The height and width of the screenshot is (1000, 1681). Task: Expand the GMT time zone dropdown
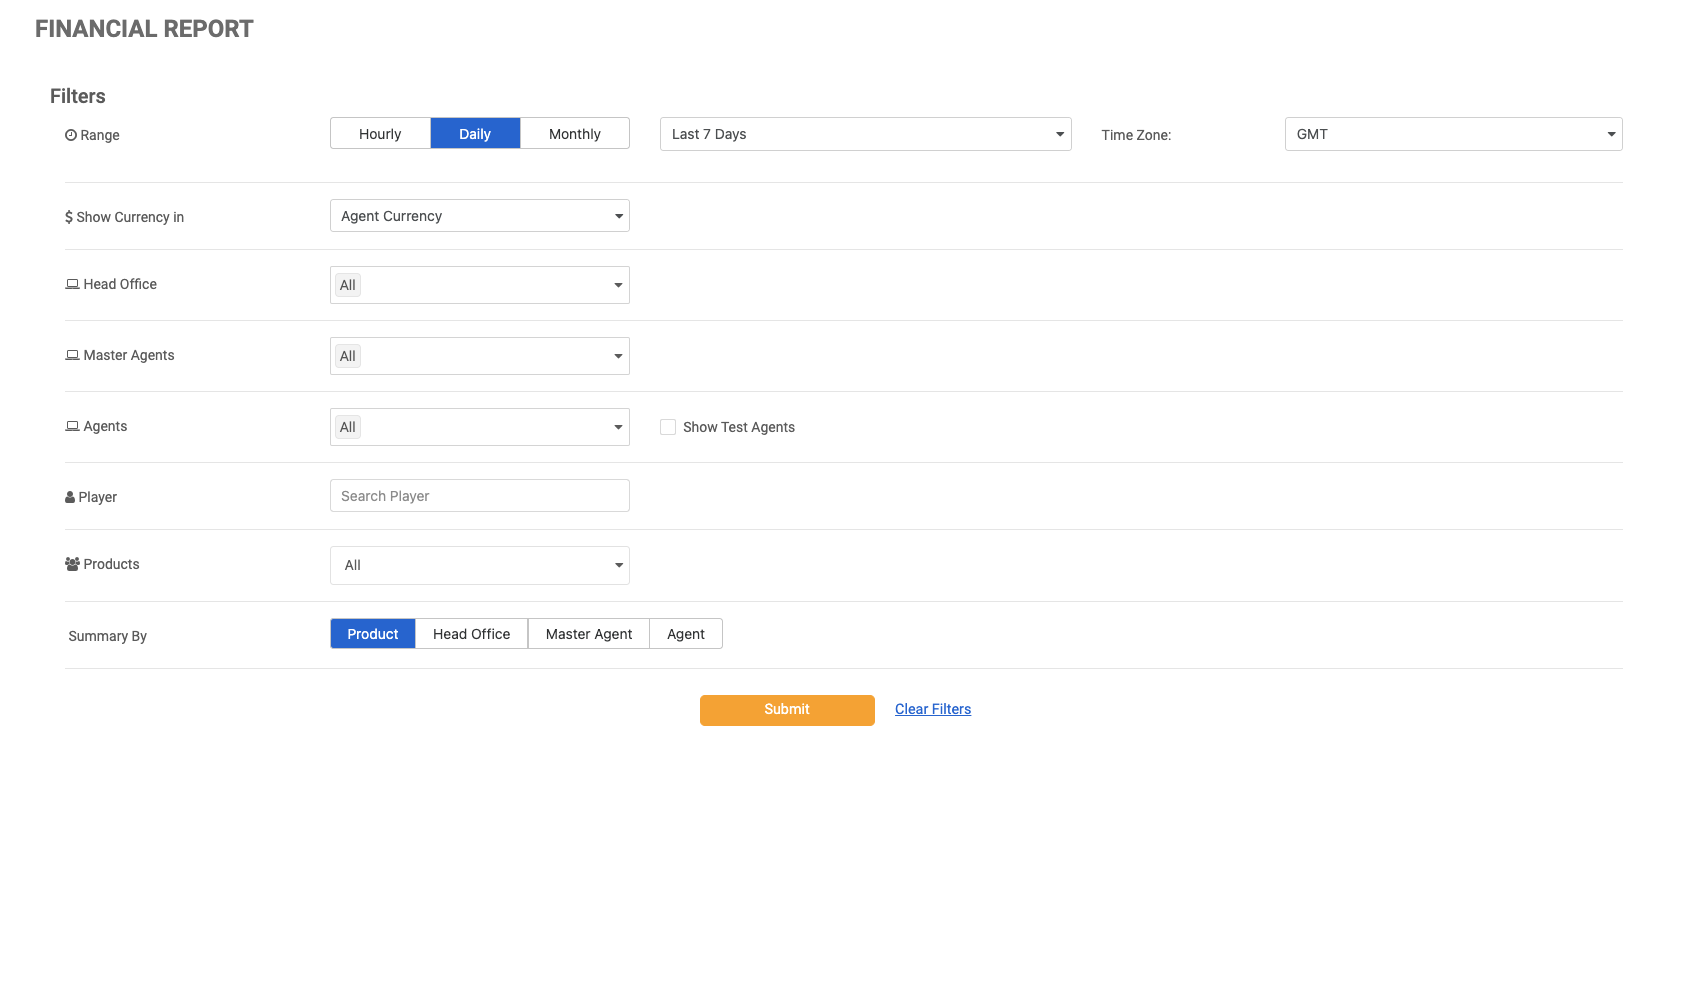(1452, 134)
